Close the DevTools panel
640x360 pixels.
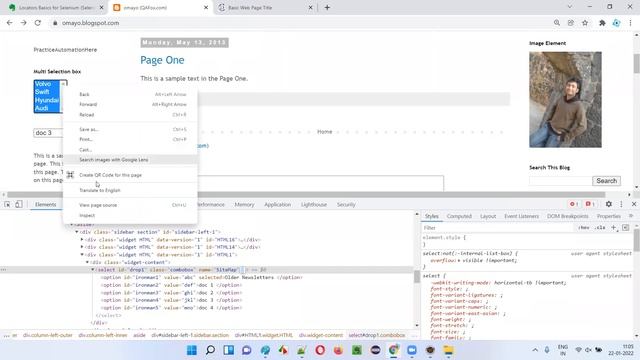[x=634, y=204]
